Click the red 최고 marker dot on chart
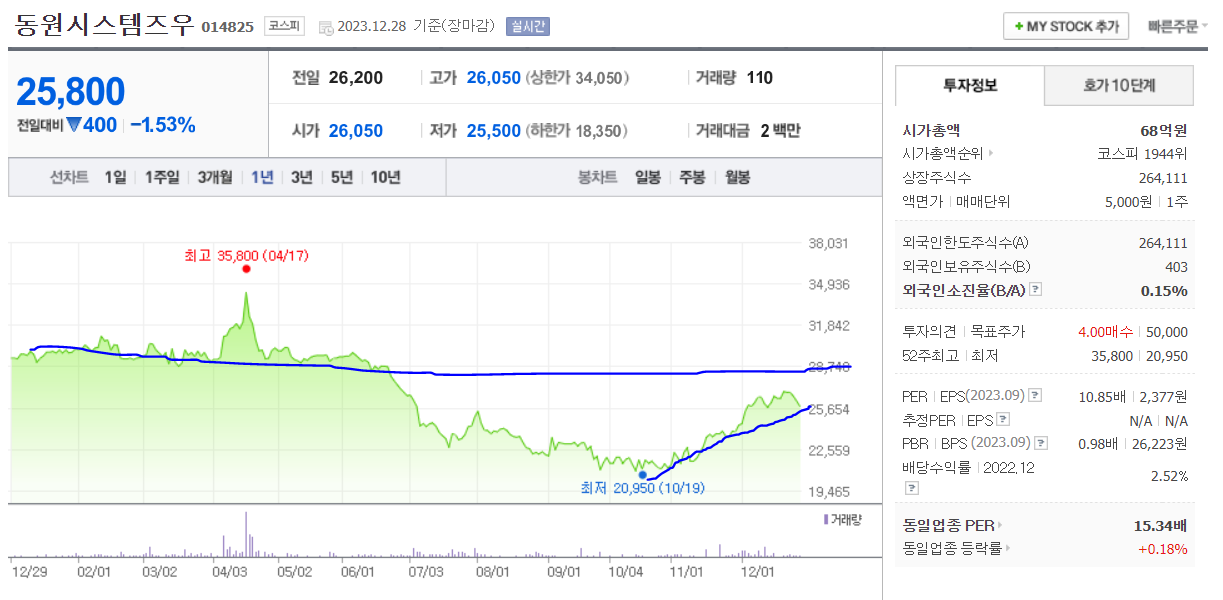 click(246, 269)
